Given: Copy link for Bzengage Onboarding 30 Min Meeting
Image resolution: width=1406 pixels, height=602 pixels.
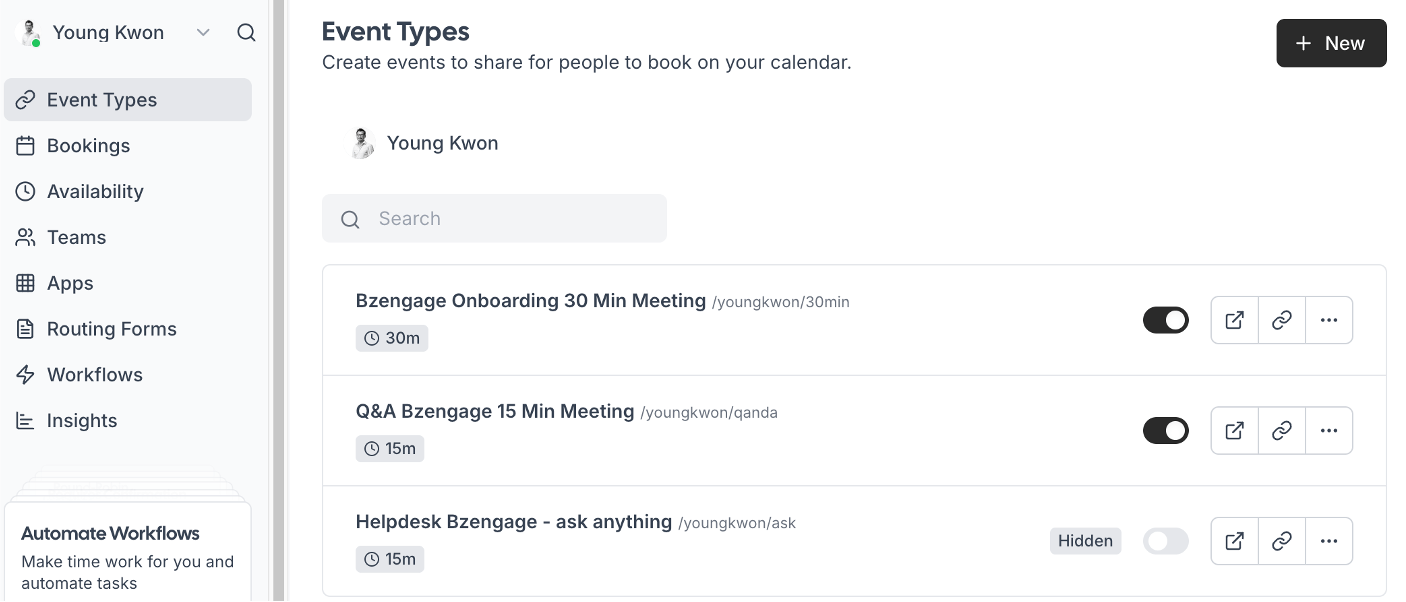Looking at the screenshot, I should 1282,320.
